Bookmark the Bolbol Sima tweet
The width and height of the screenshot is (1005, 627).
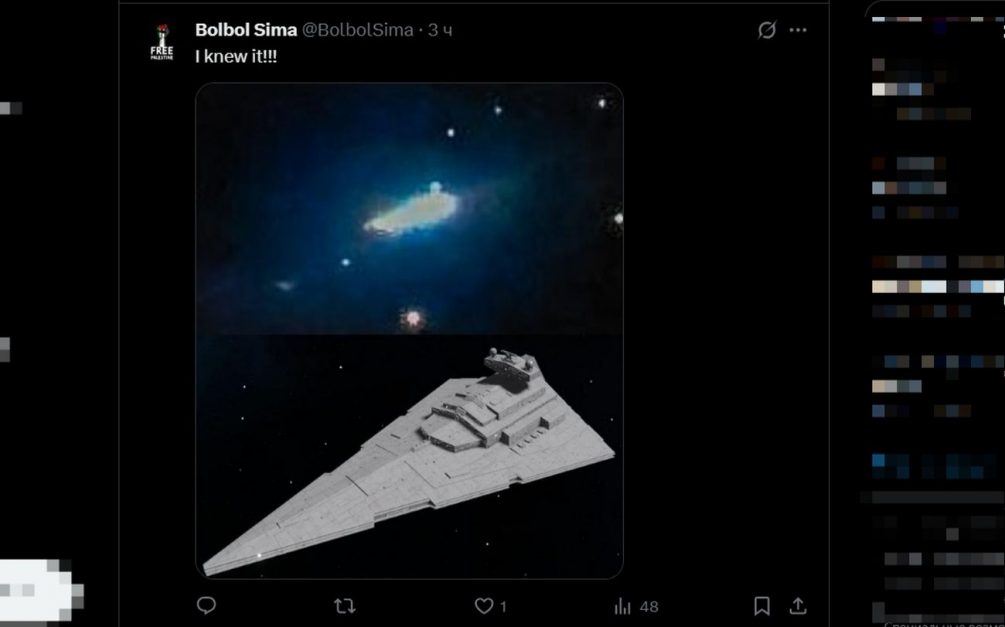coord(762,605)
